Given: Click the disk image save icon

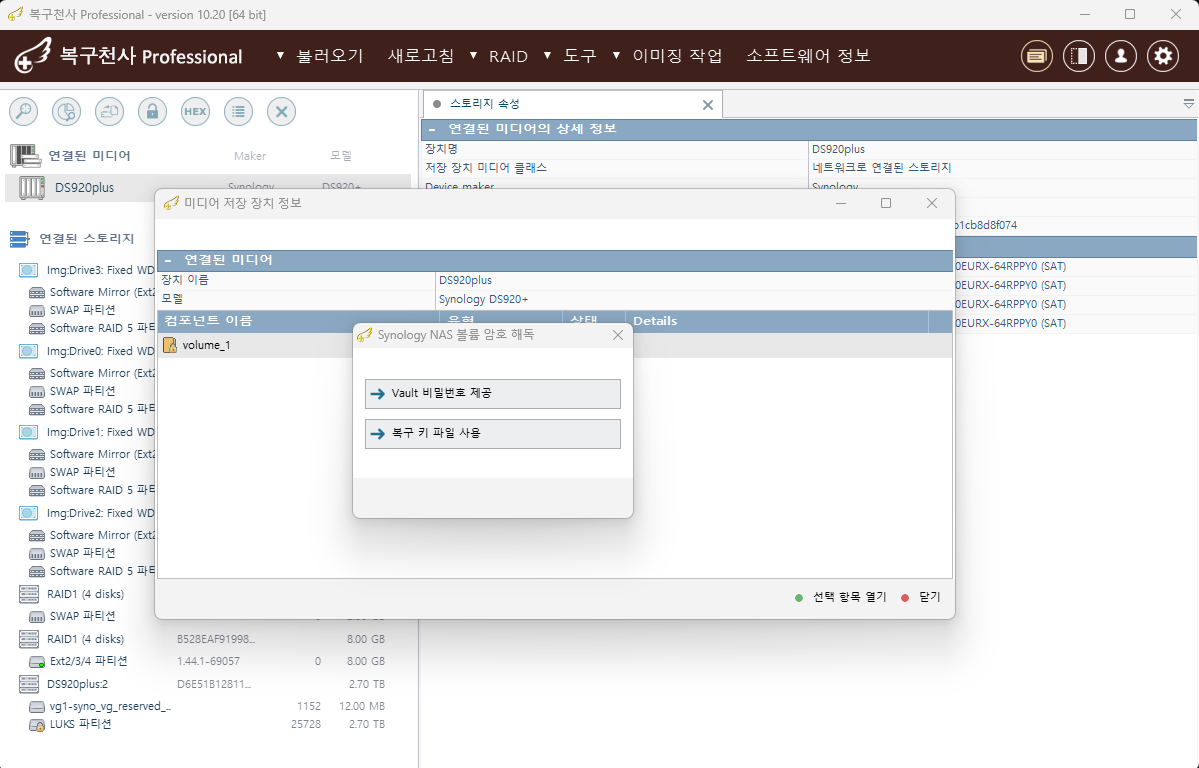Looking at the screenshot, I should point(109,112).
